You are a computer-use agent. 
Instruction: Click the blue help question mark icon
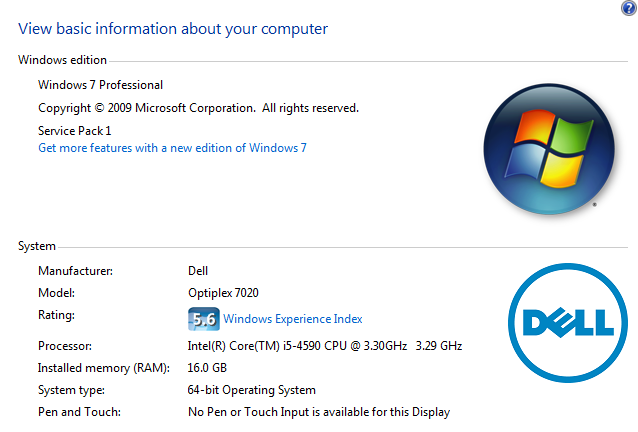627,7
